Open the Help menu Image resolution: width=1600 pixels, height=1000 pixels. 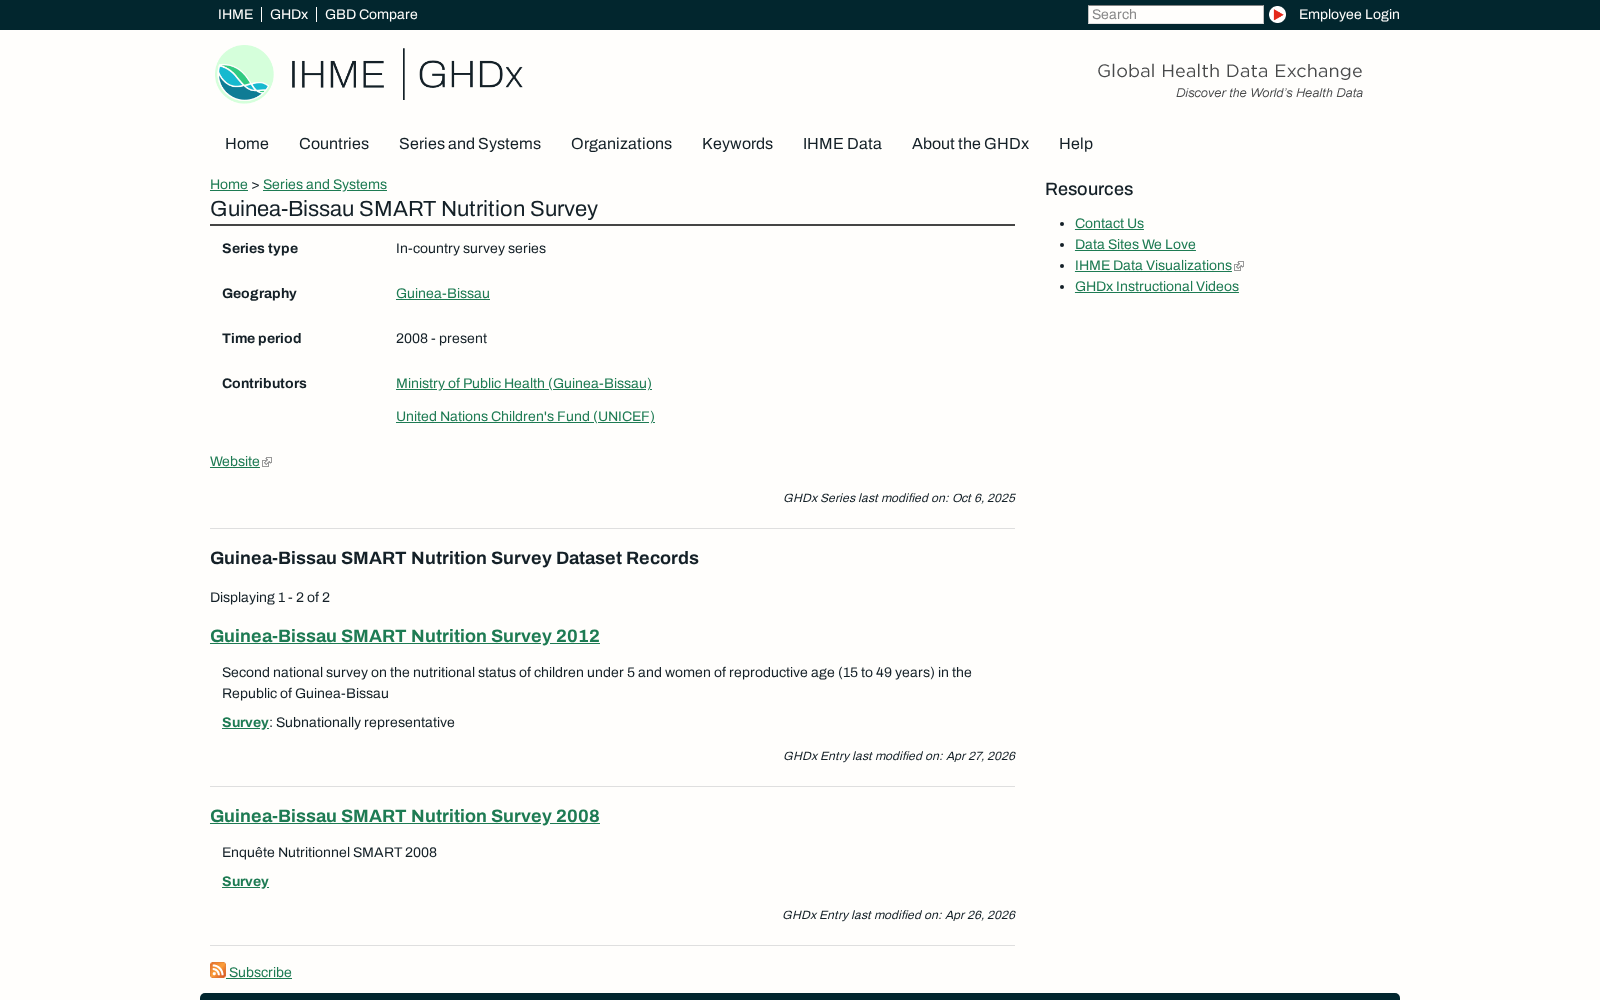coord(1076,144)
